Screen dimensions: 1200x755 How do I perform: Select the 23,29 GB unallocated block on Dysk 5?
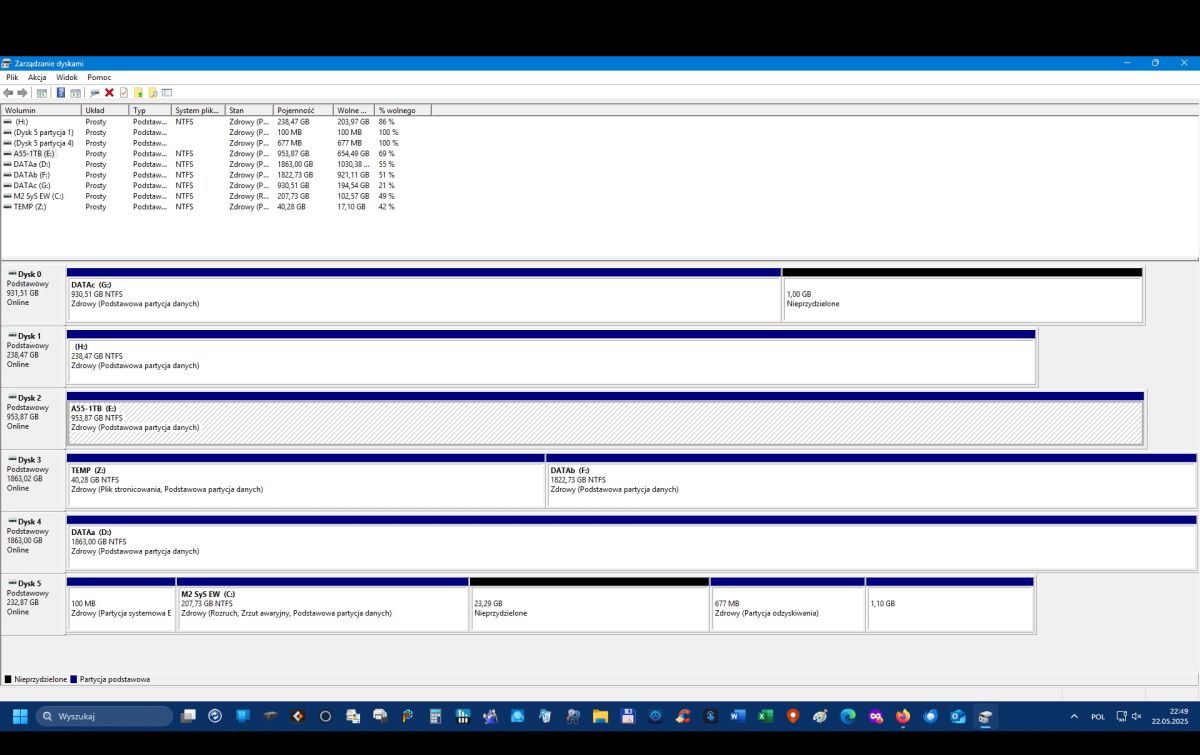click(590, 605)
